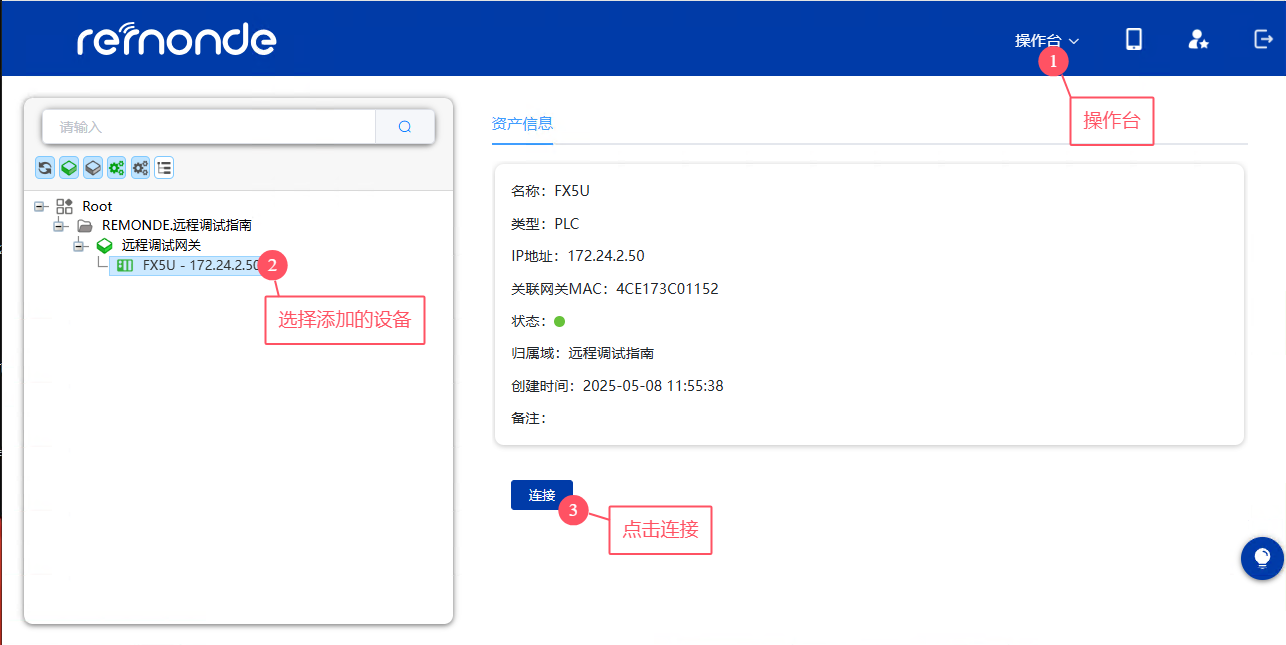The width and height of the screenshot is (1286, 645).
Task: Click the green gateway icon in tree
Action: [x=105, y=245]
